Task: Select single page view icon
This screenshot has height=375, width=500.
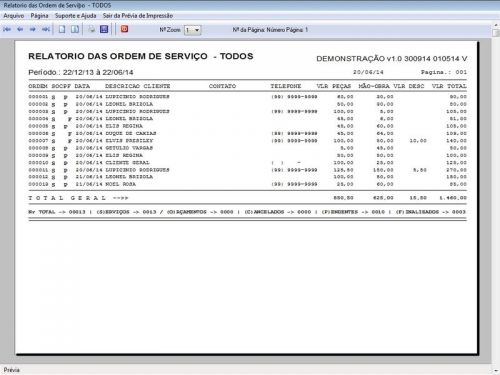Action: pyautogui.click(x=62, y=29)
